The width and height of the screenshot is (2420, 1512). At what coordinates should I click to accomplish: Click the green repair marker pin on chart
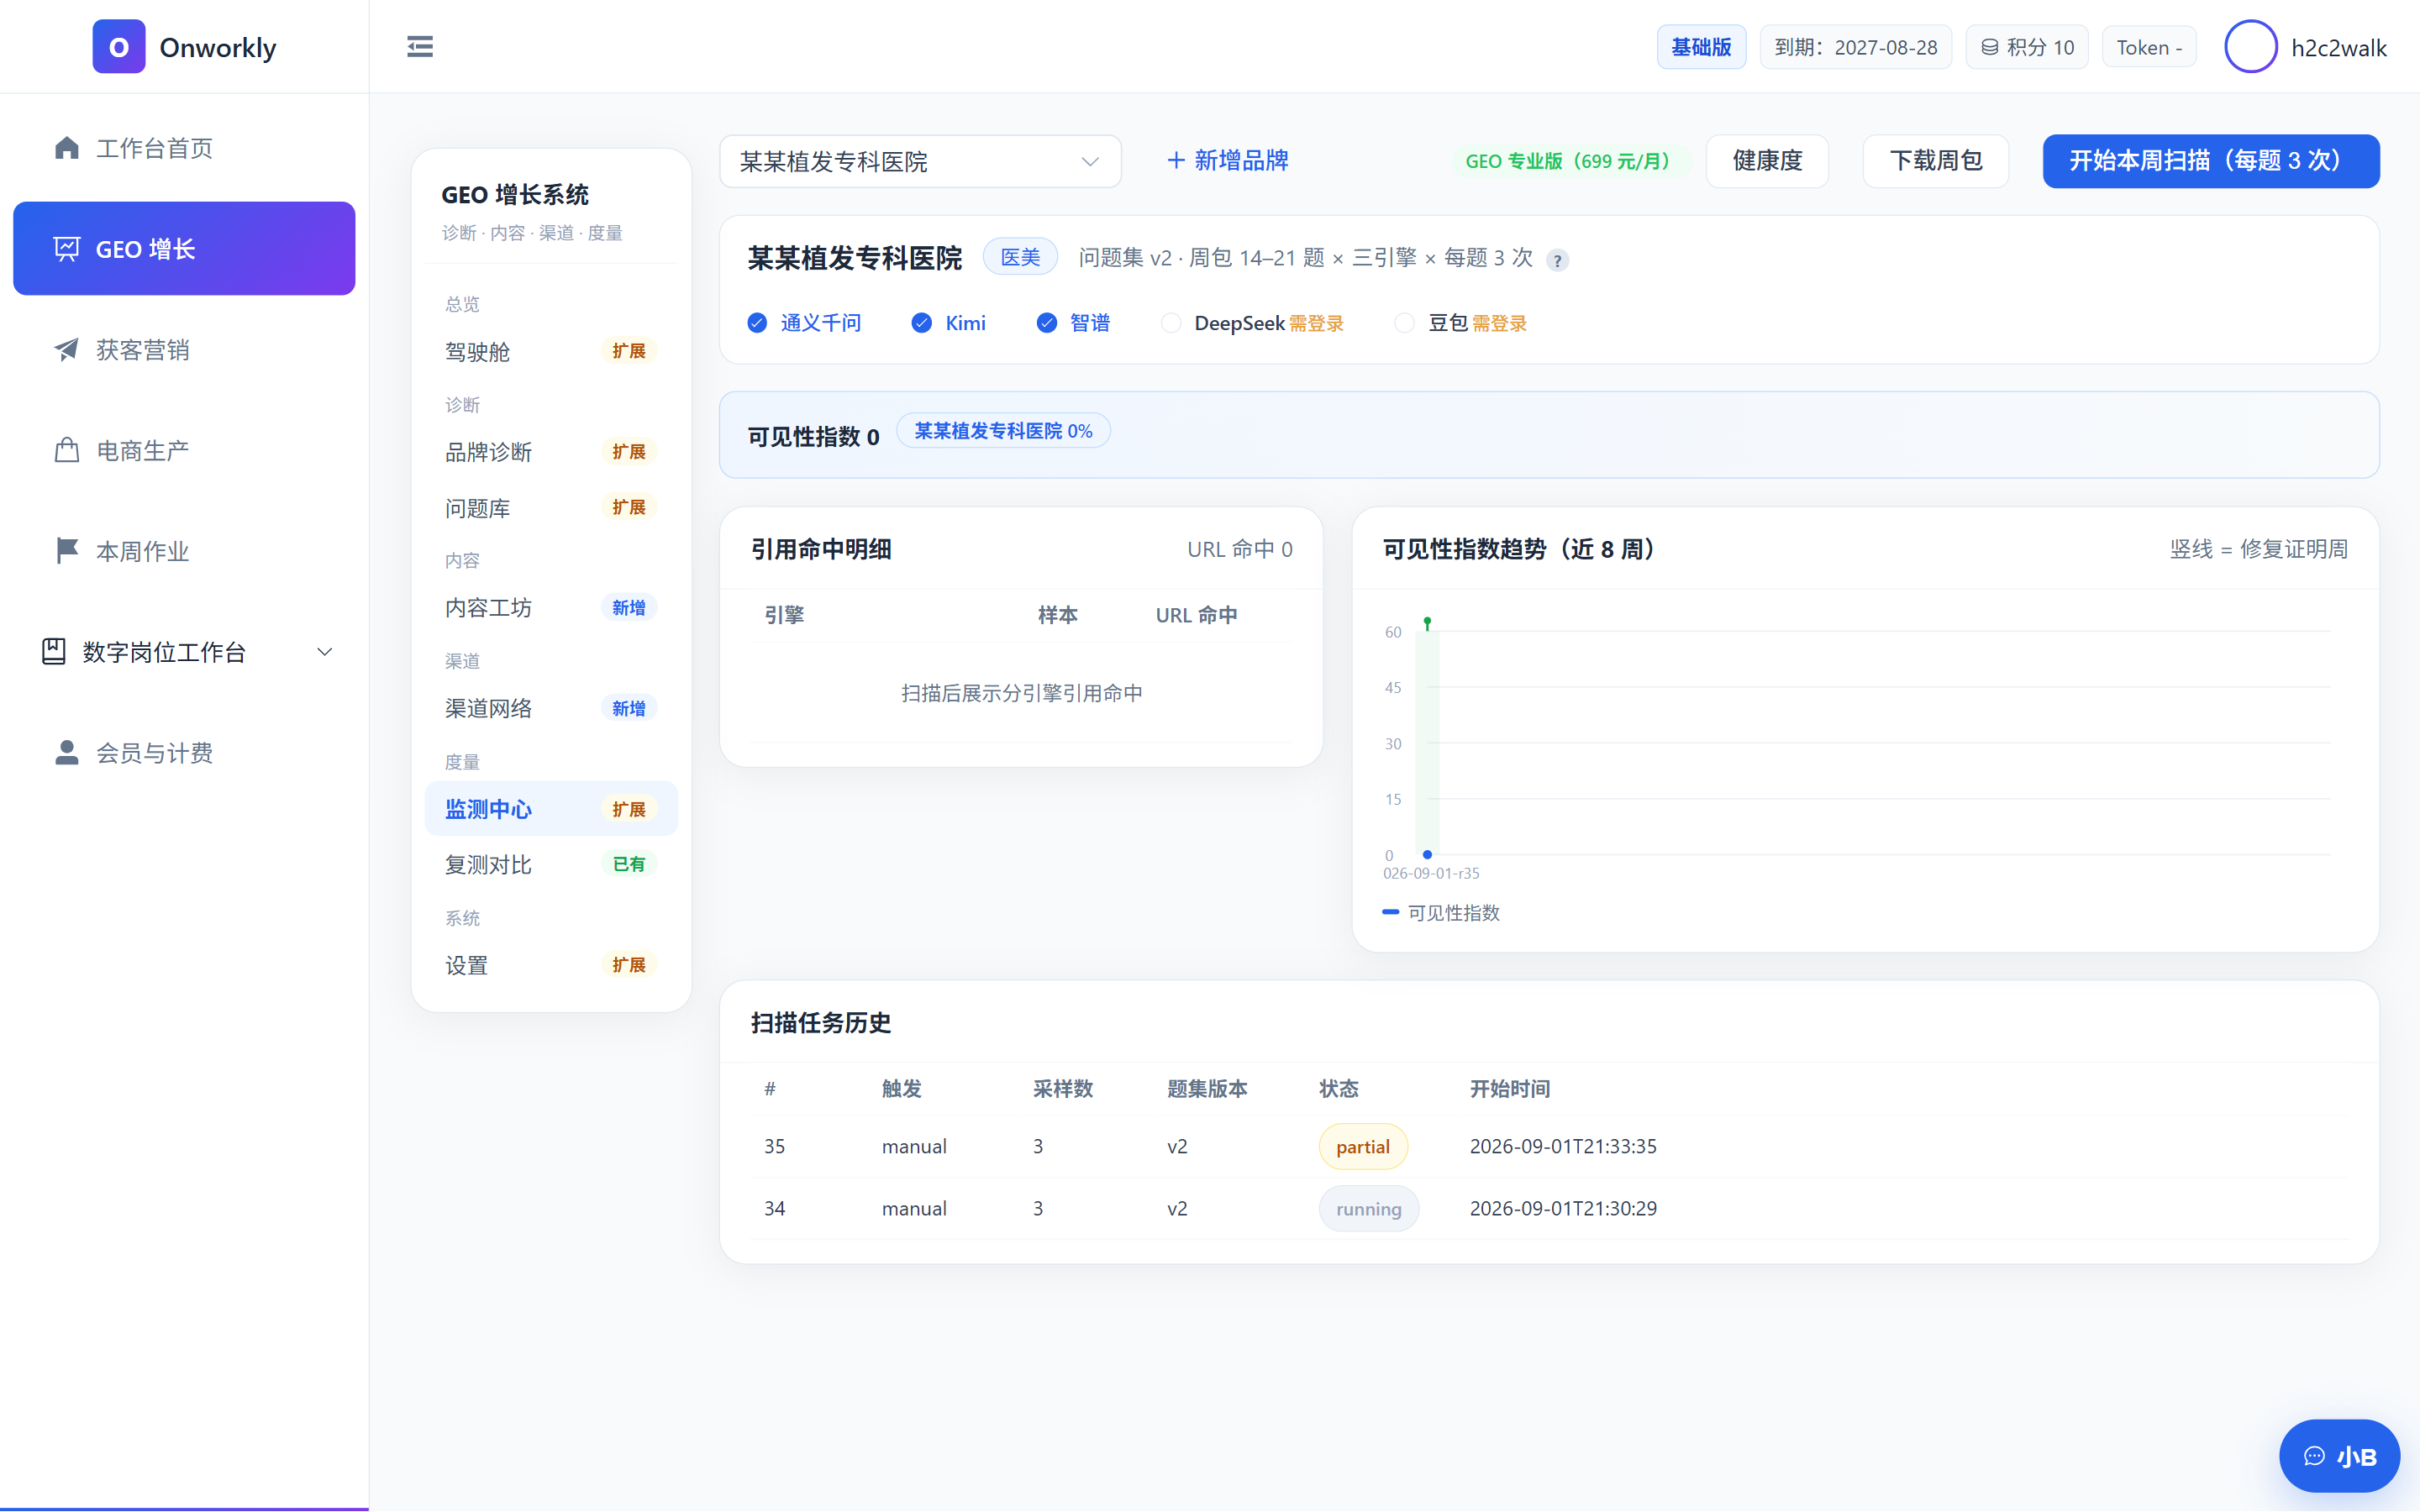pyautogui.click(x=1427, y=623)
